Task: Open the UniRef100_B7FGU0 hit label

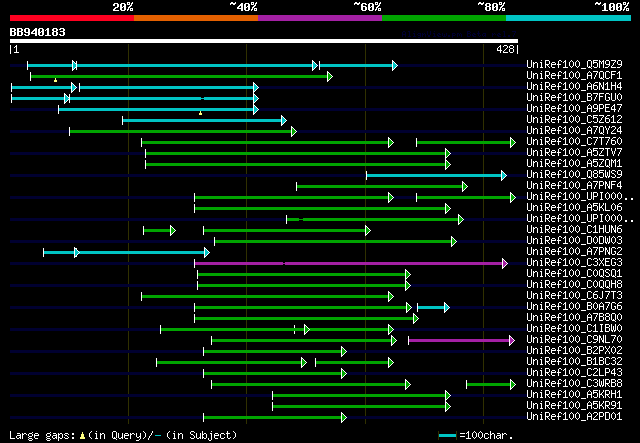Action: 574,98
